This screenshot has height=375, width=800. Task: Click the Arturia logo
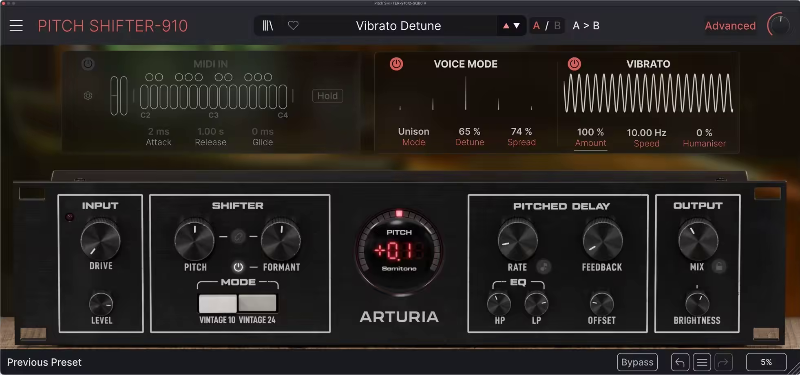point(399,317)
